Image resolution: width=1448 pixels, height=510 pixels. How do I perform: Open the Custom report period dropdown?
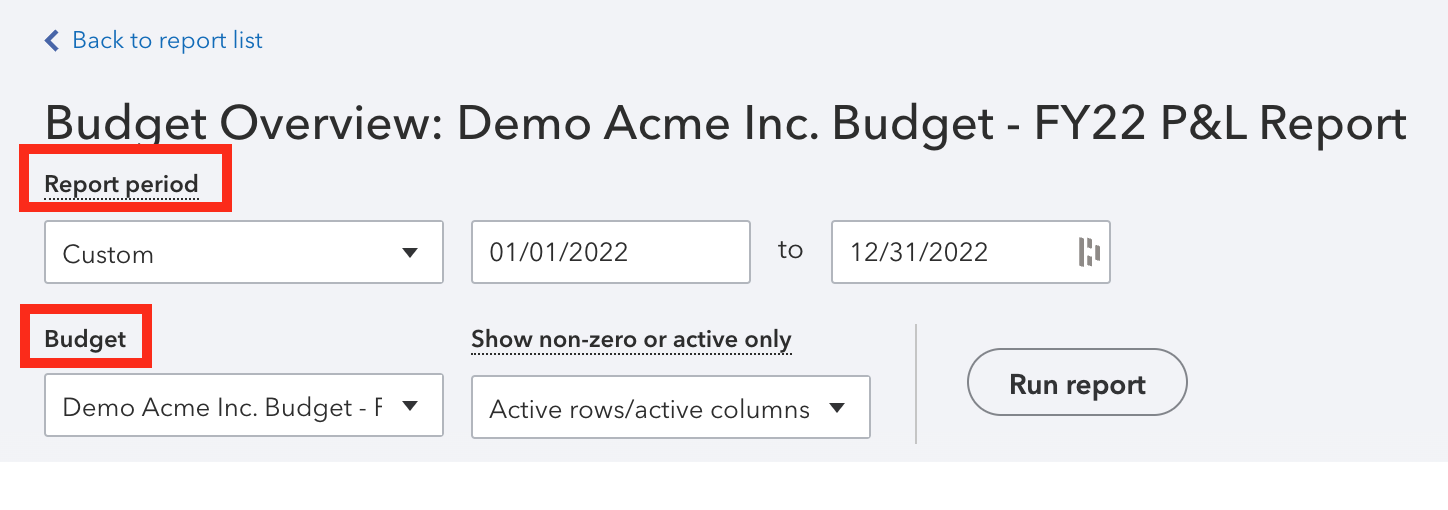coord(244,253)
